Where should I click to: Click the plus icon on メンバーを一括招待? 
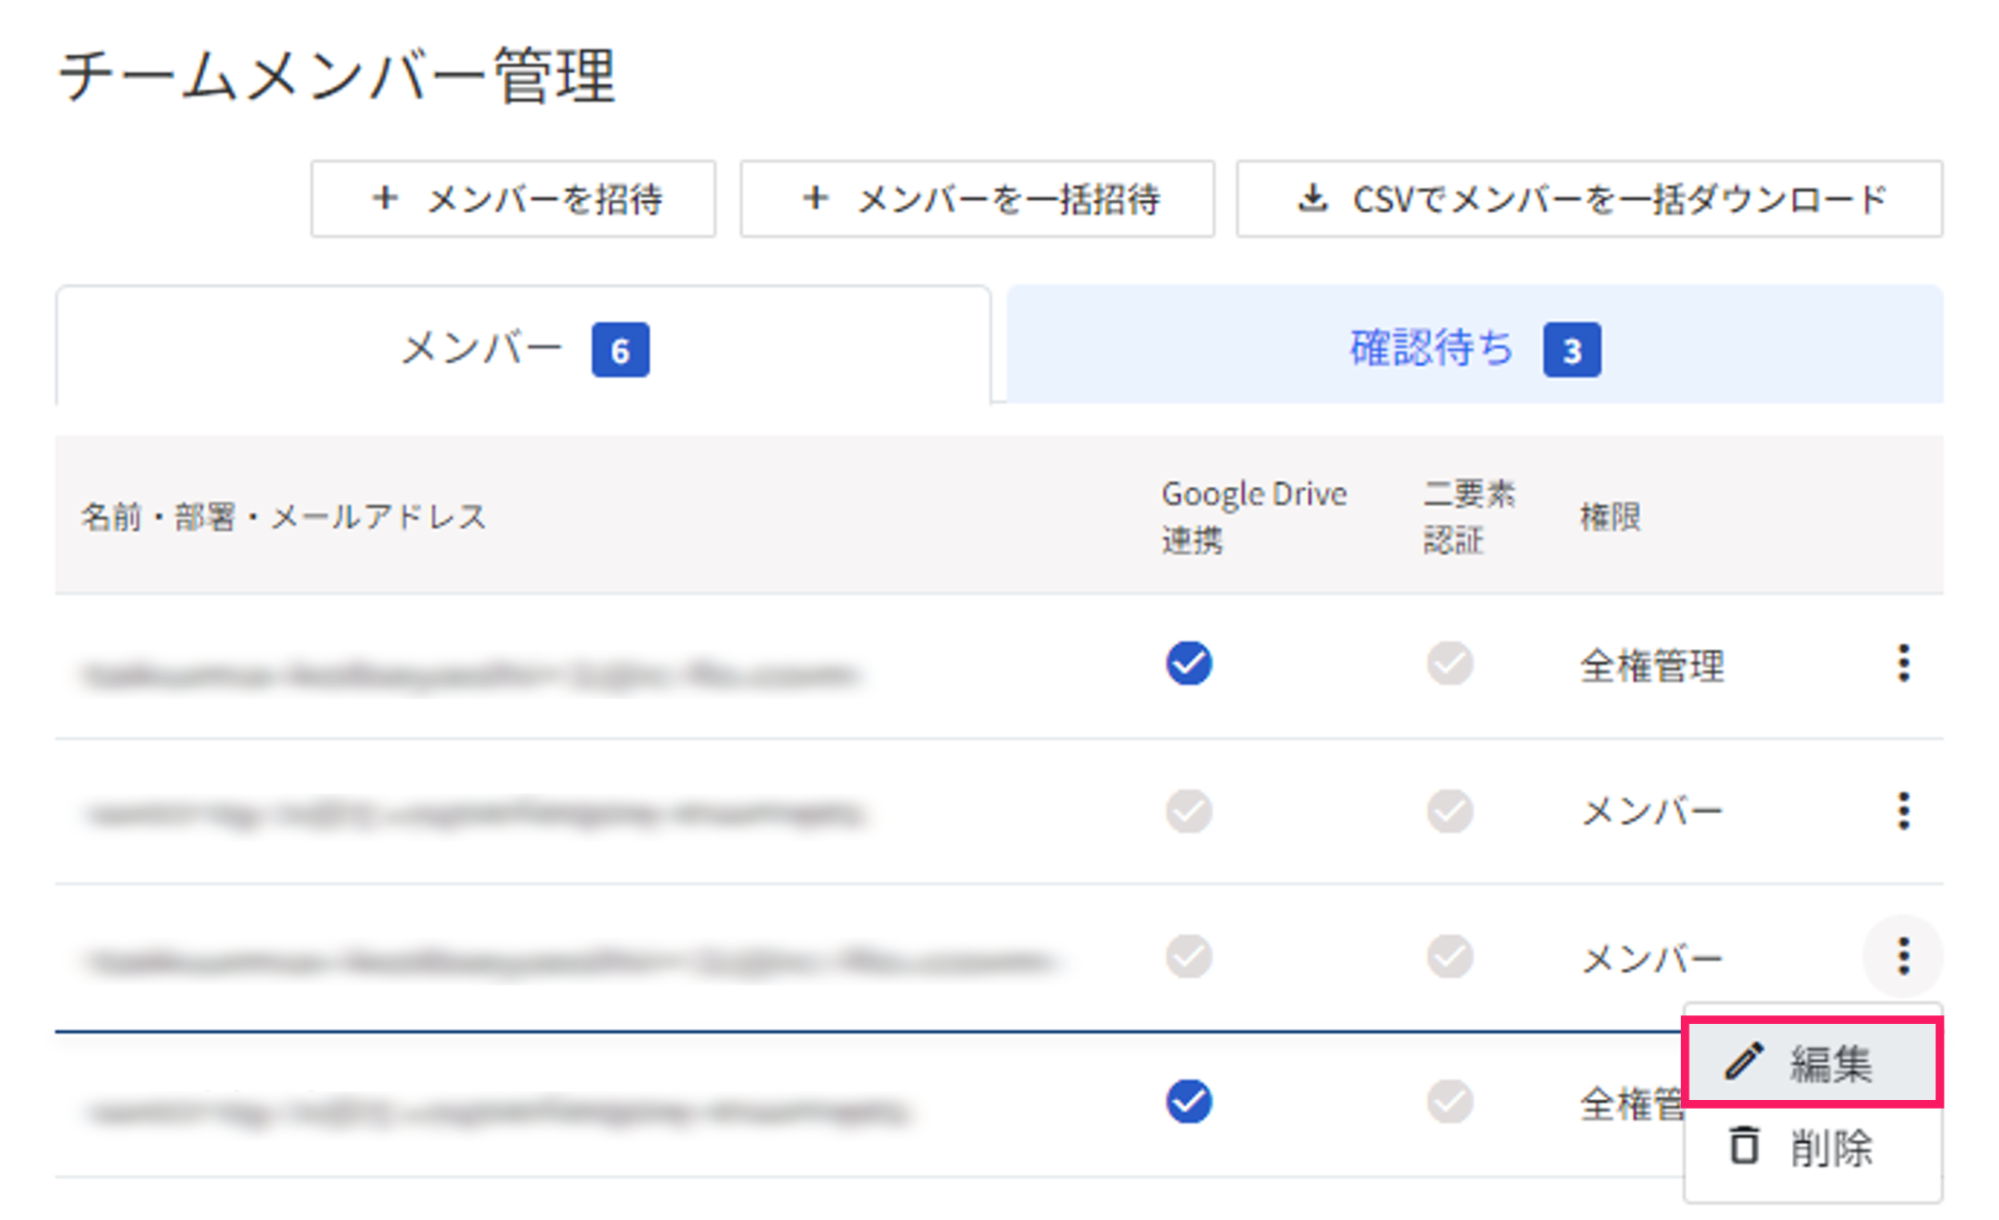point(815,198)
